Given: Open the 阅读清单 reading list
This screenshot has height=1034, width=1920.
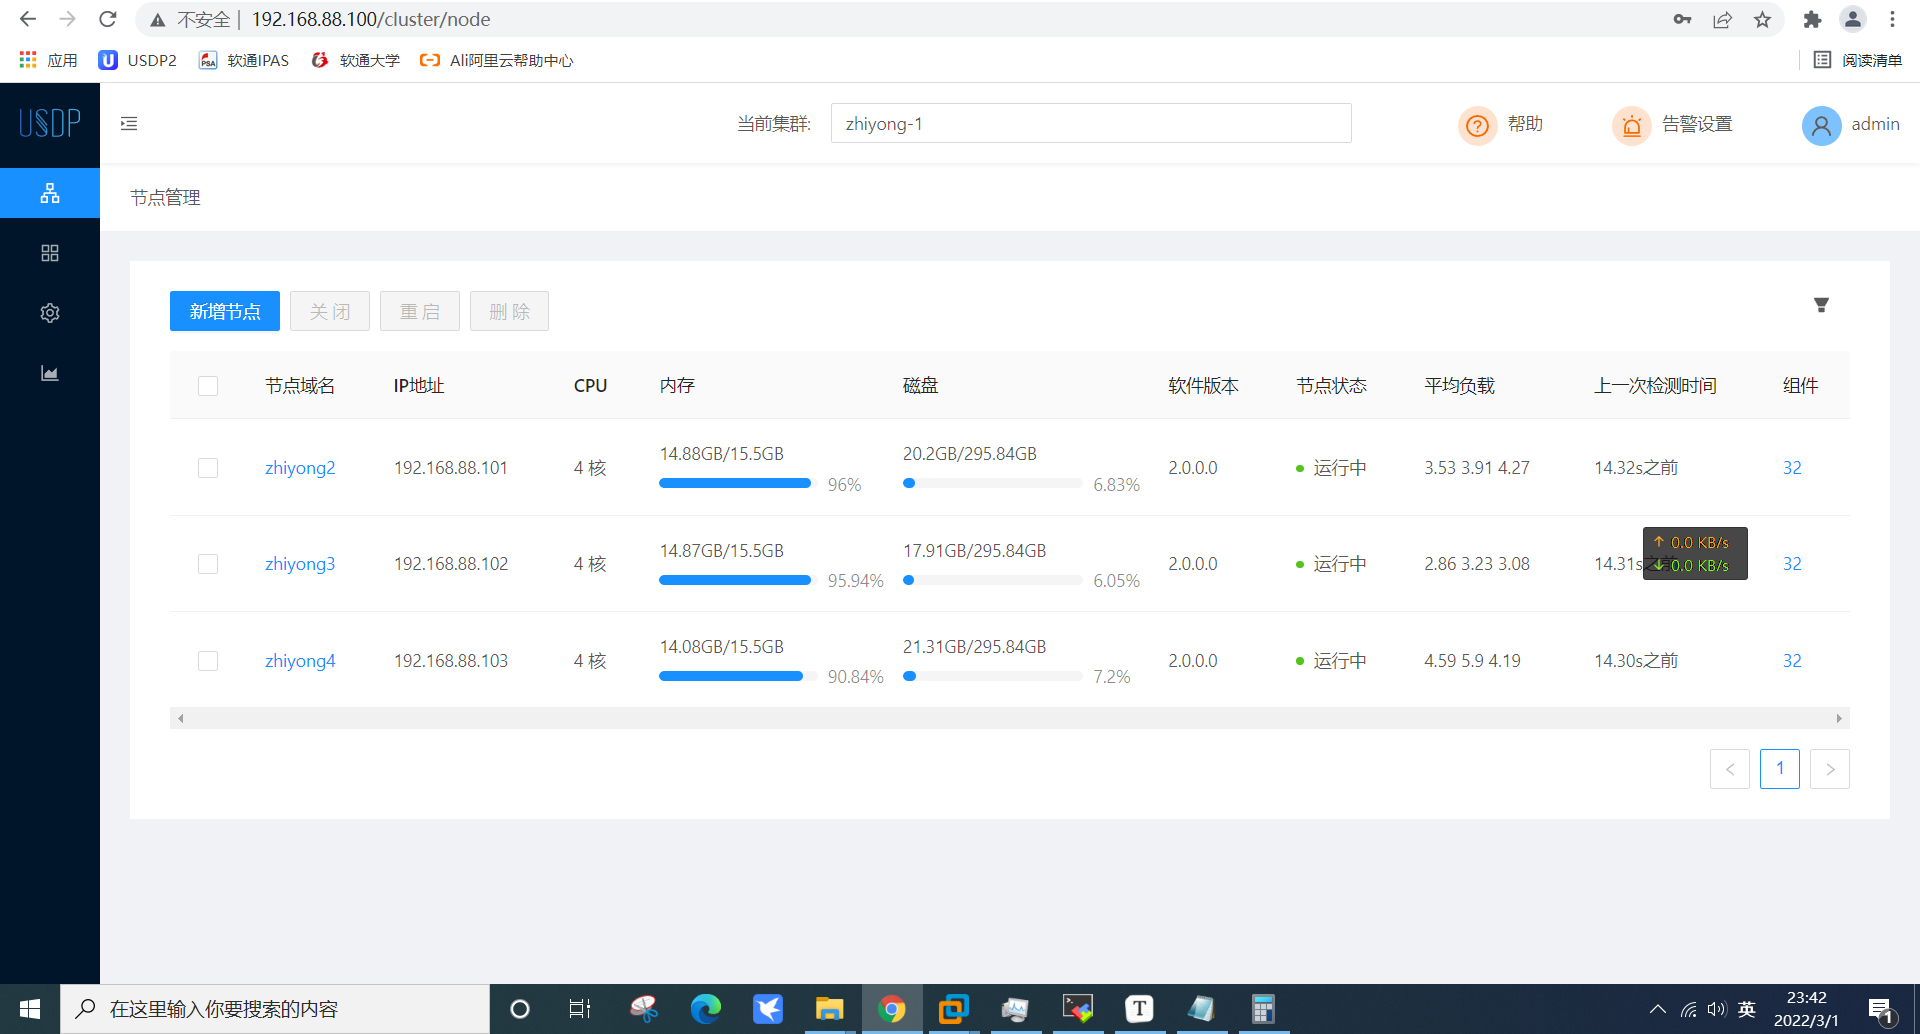Looking at the screenshot, I should pos(1862,60).
